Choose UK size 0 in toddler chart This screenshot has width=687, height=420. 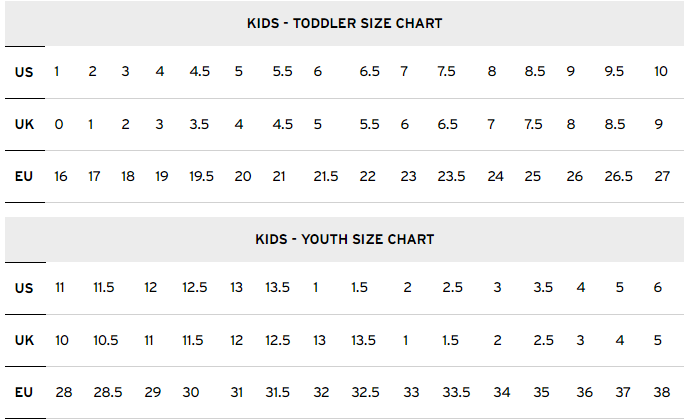tap(59, 124)
